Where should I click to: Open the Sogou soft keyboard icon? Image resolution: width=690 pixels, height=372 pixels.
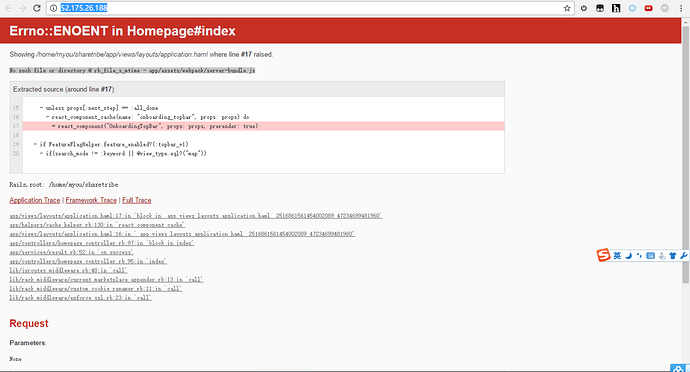pyautogui.click(x=650, y=256)
